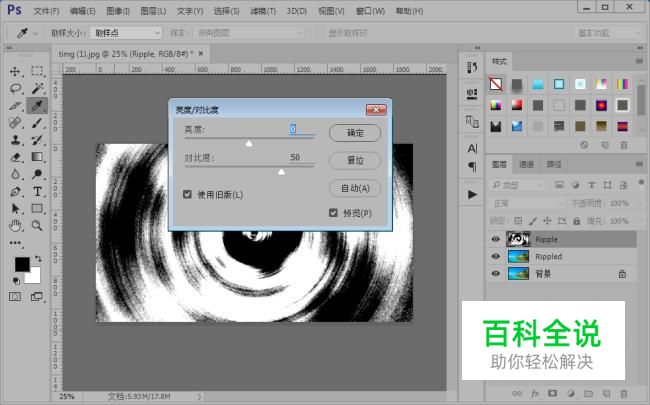The height and width of the screenshot is (405, 650).
Task: Switch to the Channels tab
Action: (x=526, y=165)
